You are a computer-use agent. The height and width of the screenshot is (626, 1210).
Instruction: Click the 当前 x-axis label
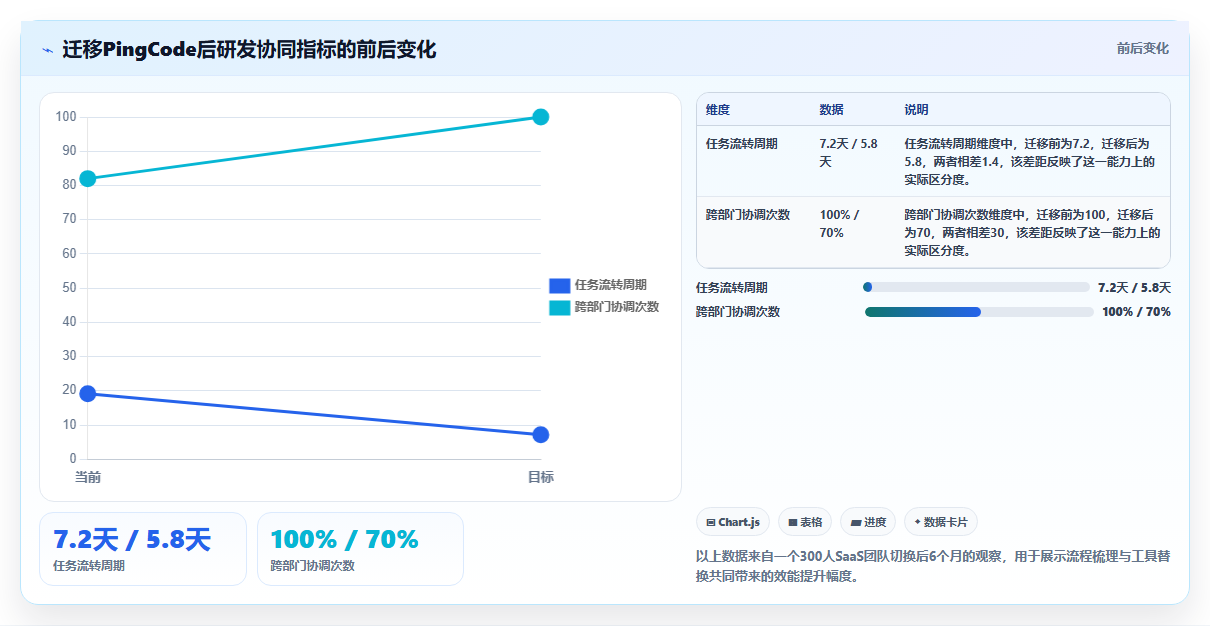point(88,477)
